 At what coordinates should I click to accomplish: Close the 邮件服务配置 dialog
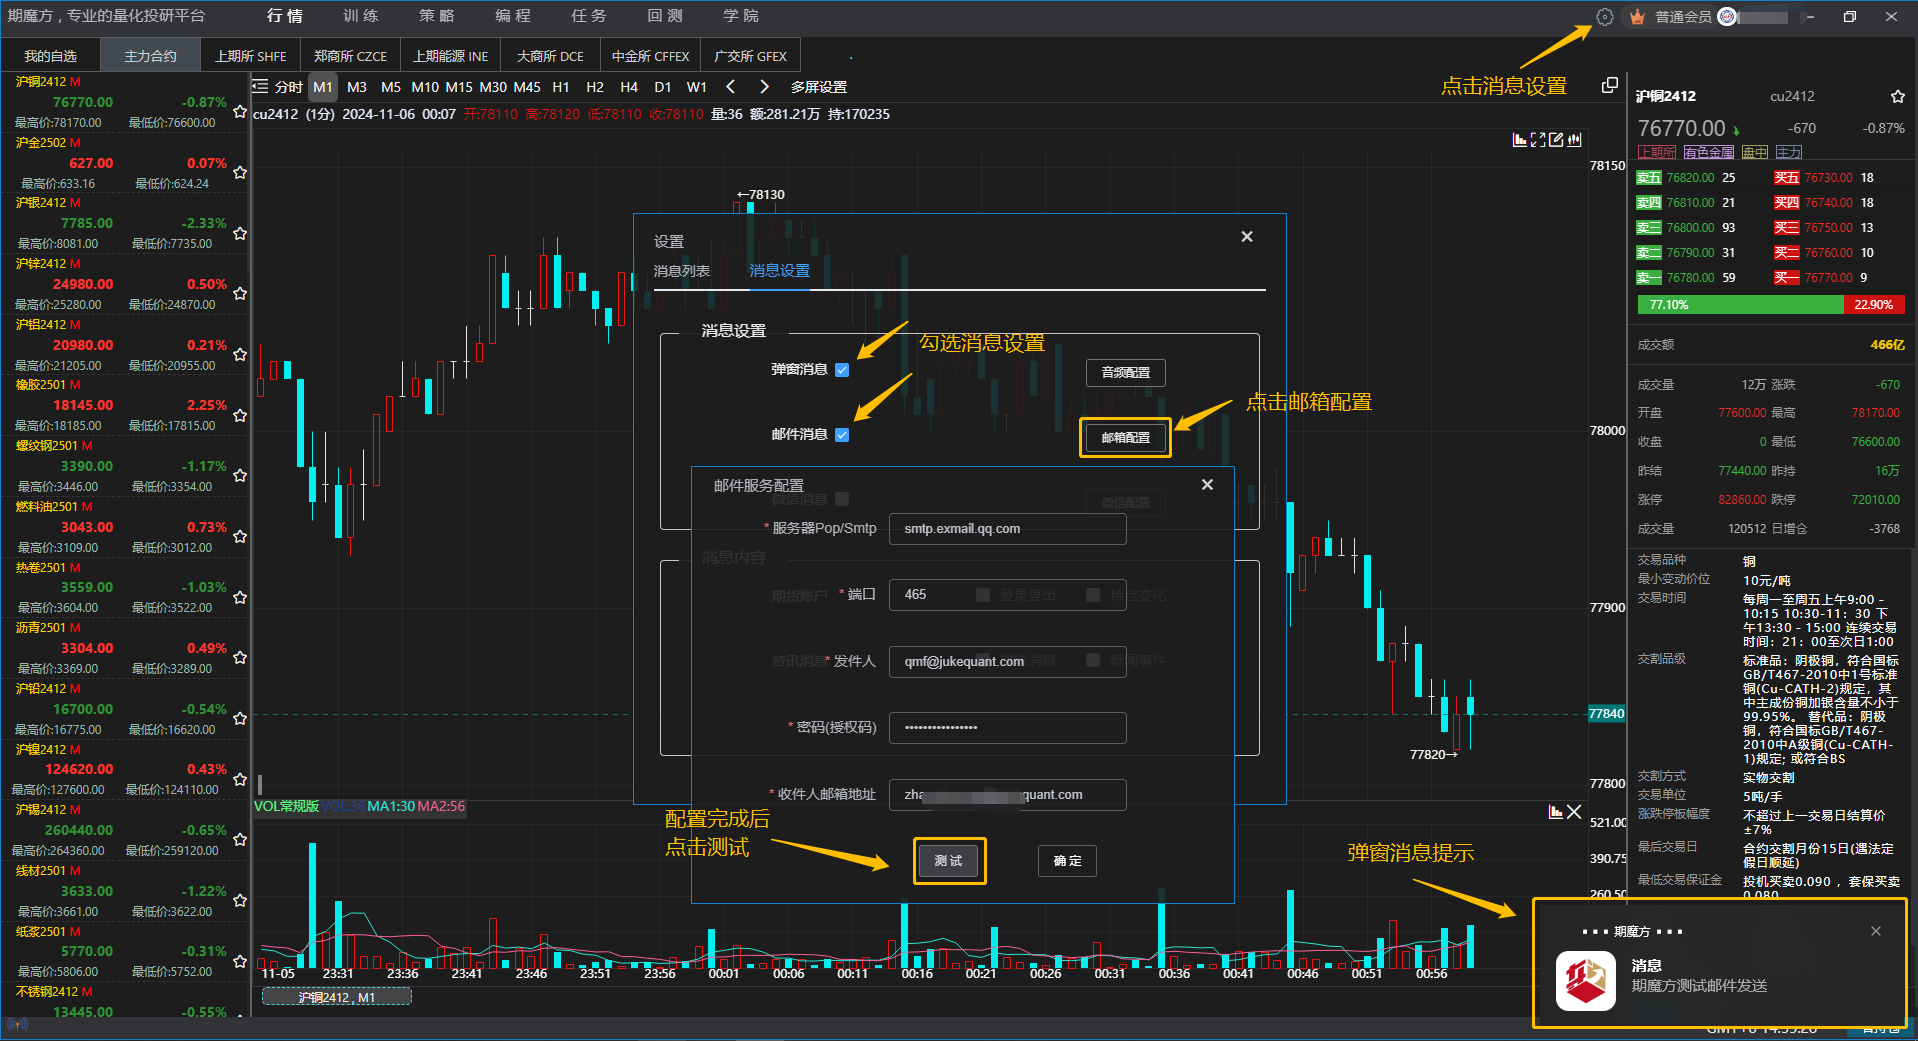[x=1207, y=485]
